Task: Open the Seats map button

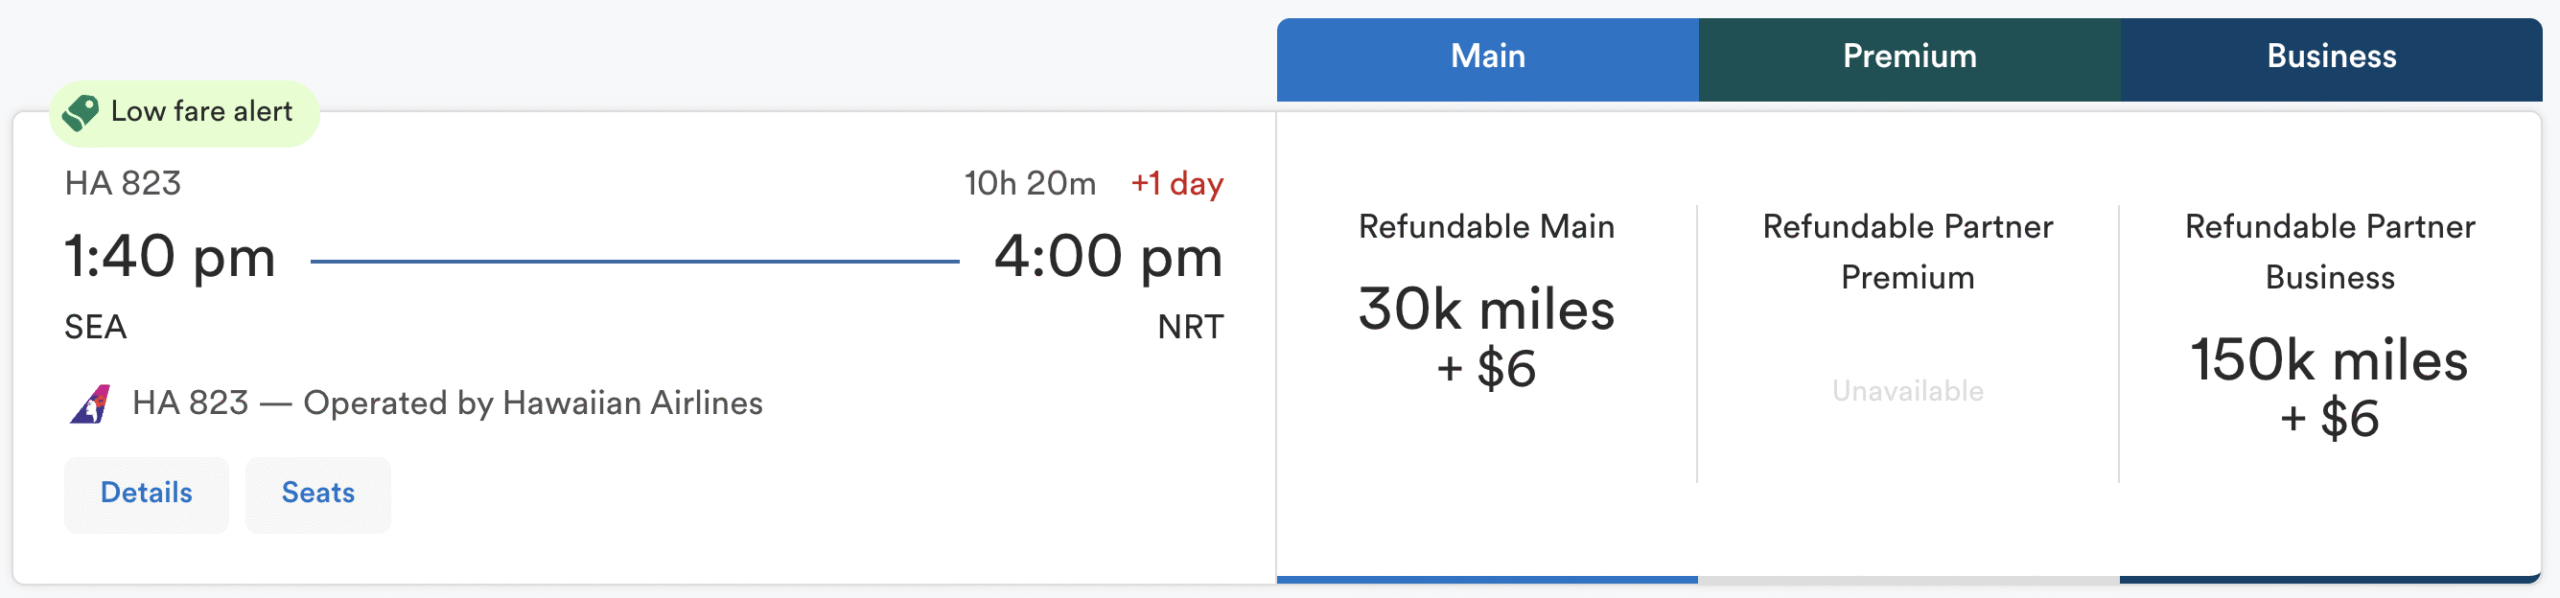Action: point(318,493)
